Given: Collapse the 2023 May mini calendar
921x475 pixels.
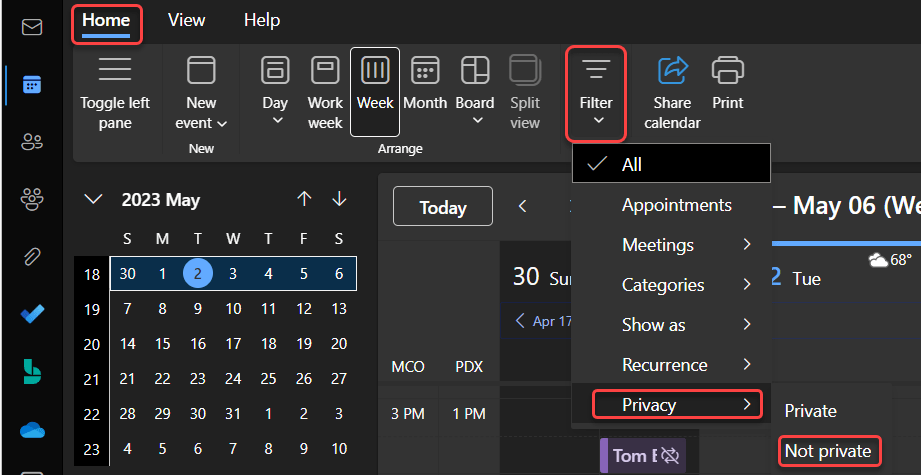Looking at the screenshot, I should coord(93,200).
